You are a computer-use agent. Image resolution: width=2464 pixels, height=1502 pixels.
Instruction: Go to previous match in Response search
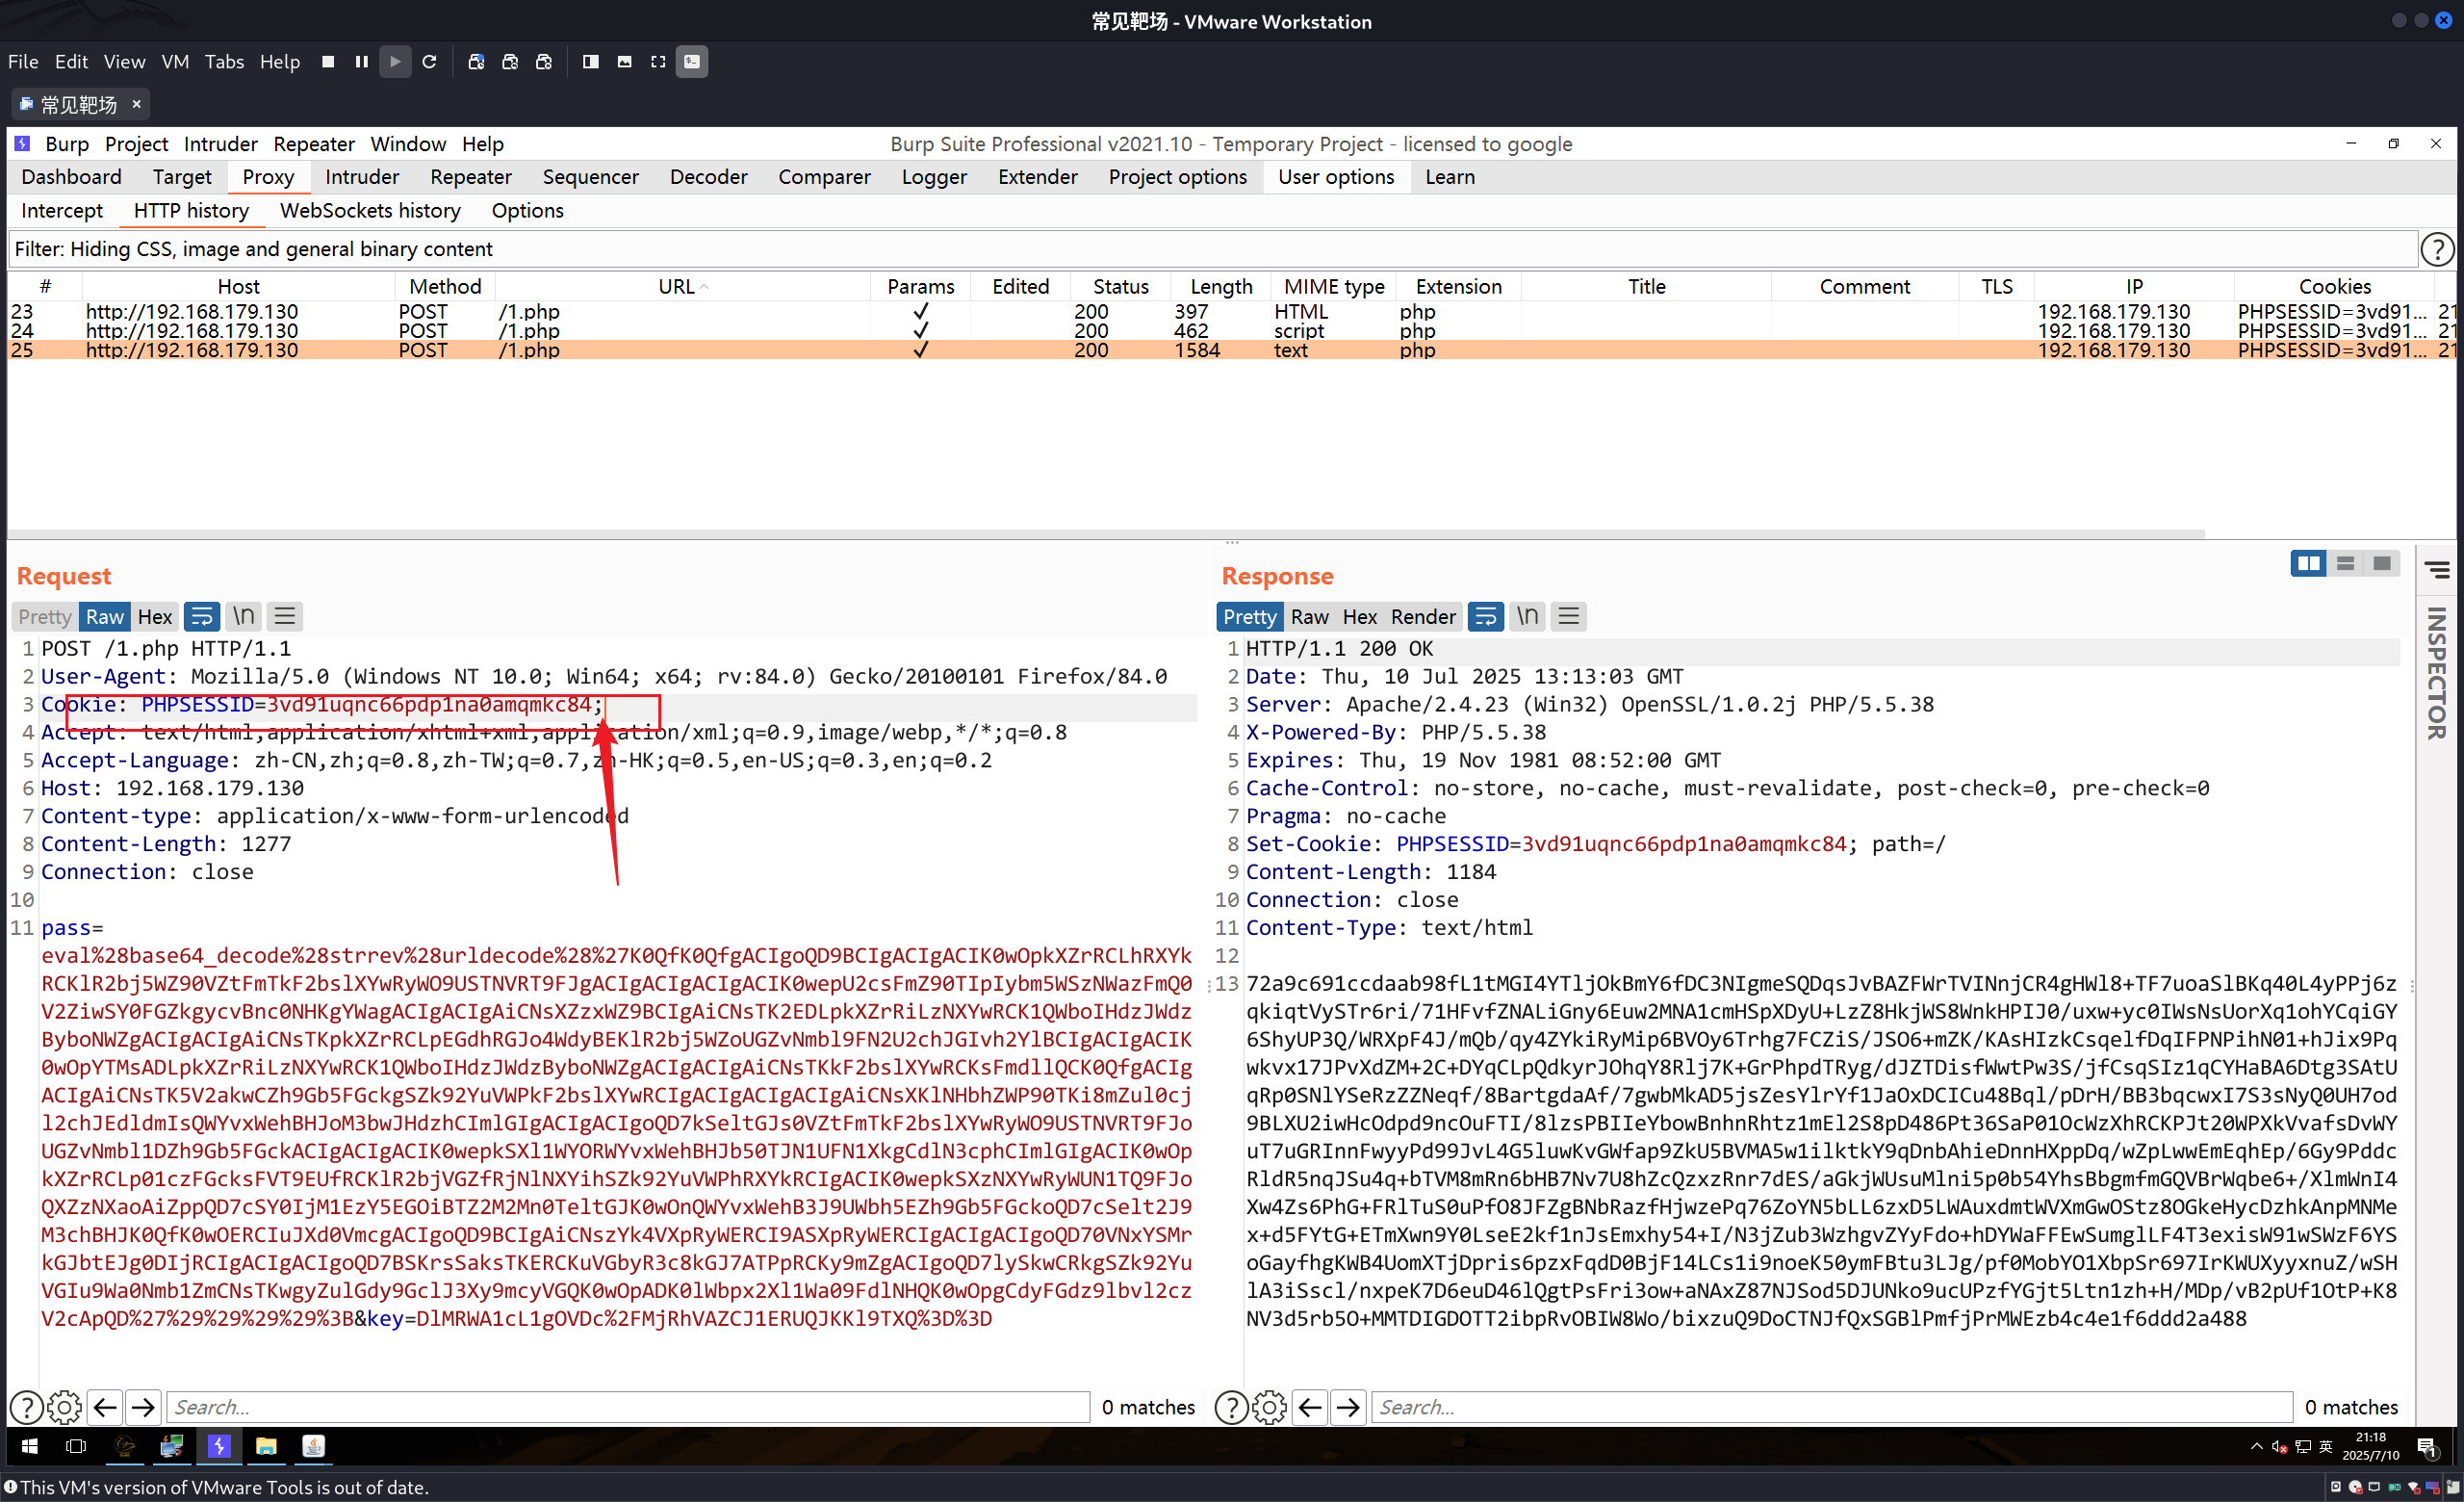(1310, 1407)
